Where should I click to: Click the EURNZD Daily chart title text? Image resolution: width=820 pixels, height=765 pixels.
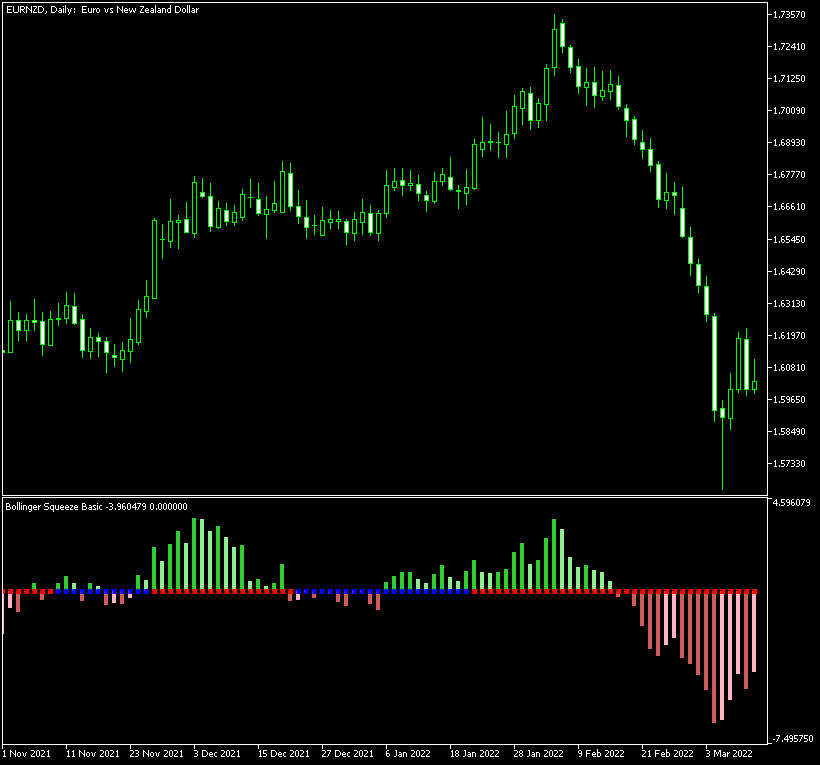pyautogui.click(x=100, y=10)
